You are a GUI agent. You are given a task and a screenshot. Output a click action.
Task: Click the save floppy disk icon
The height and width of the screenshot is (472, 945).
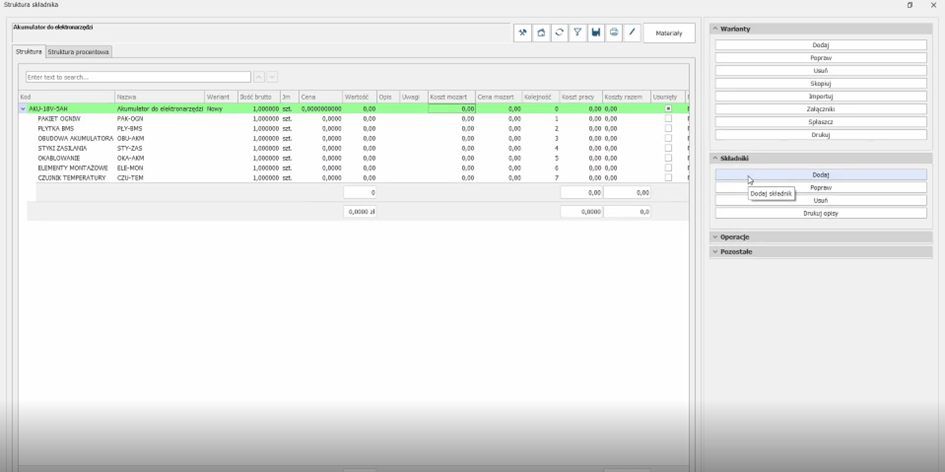[596, 33]
